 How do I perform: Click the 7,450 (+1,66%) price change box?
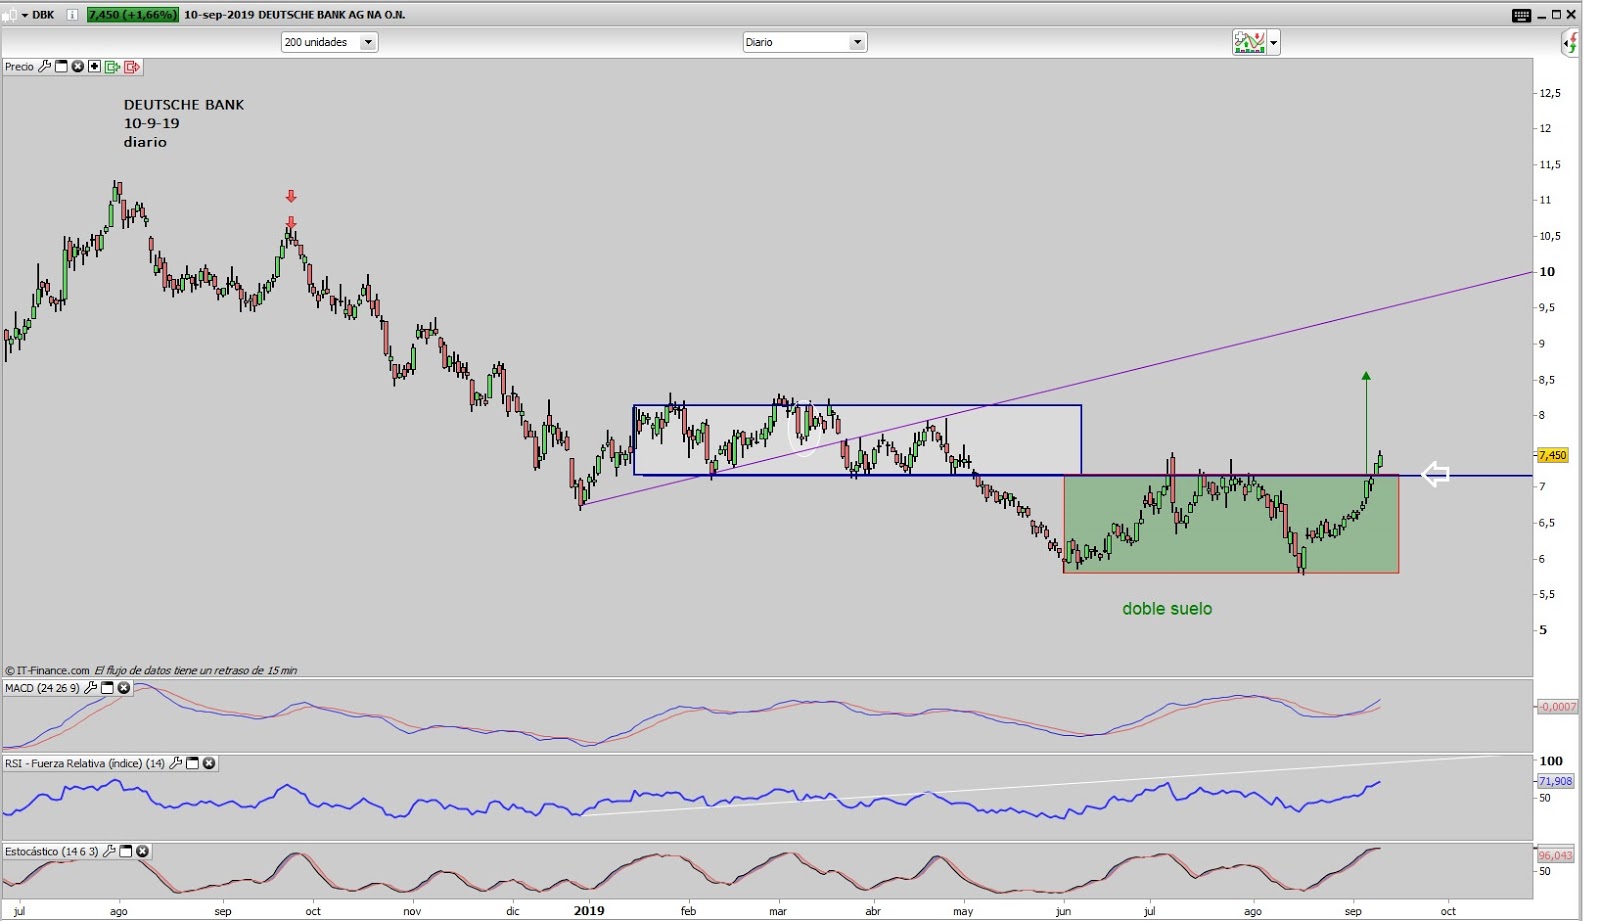tap(133, 15)
